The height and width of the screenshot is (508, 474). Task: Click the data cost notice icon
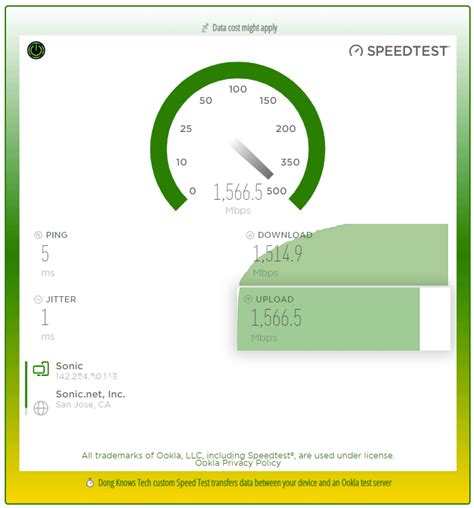click(205, 28)
